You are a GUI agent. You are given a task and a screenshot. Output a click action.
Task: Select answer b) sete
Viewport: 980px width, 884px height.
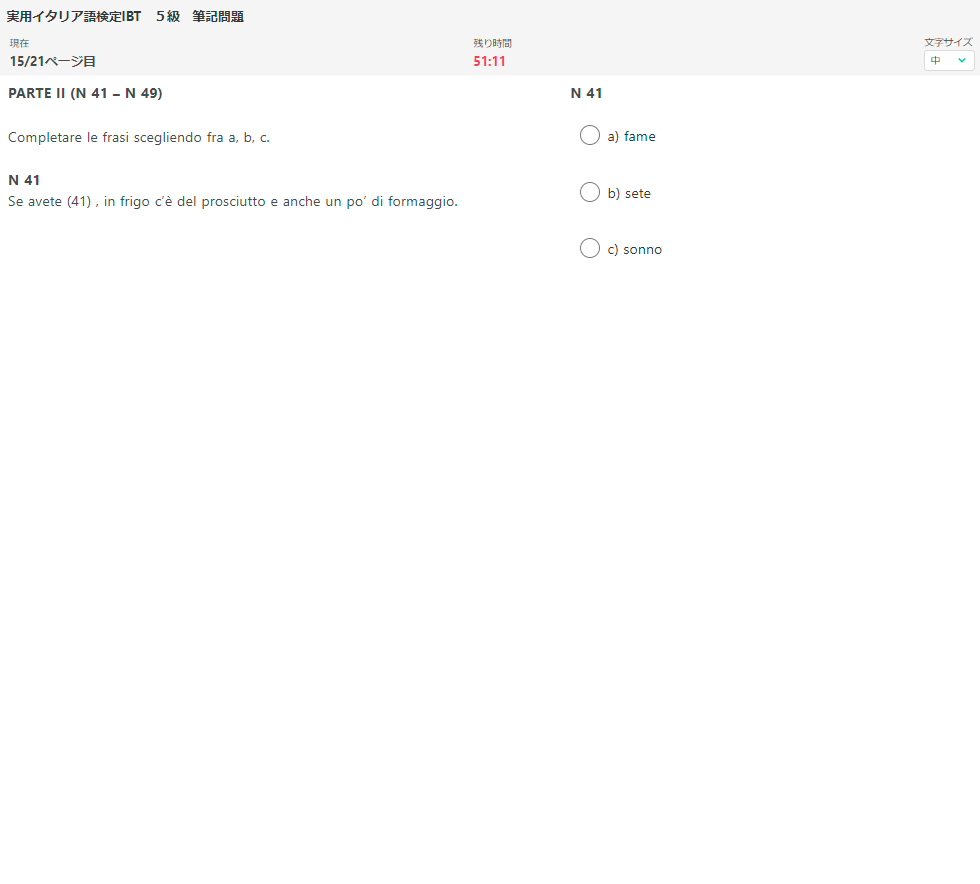click(x=589, y=193)
